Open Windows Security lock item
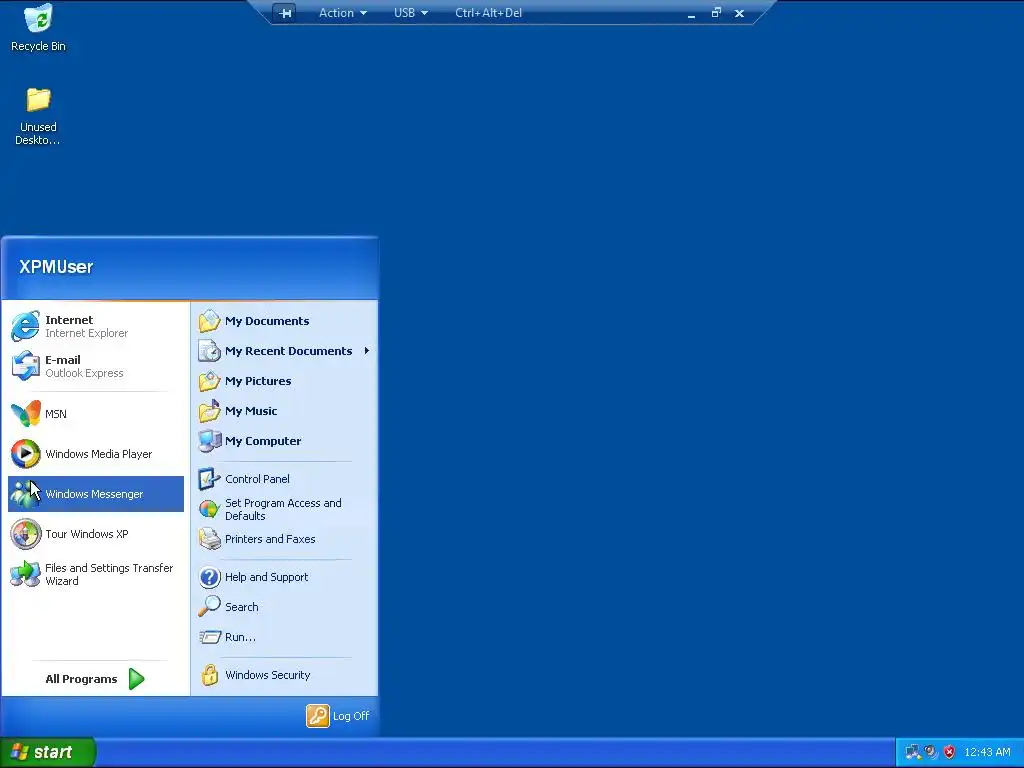Screen dimensions: 1024x768 click(x=284, y=675)
